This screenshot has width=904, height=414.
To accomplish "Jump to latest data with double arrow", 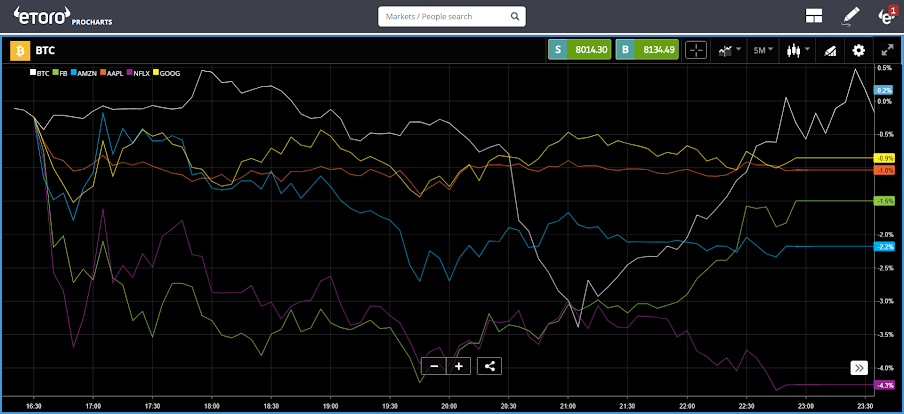I will point(858,368).
